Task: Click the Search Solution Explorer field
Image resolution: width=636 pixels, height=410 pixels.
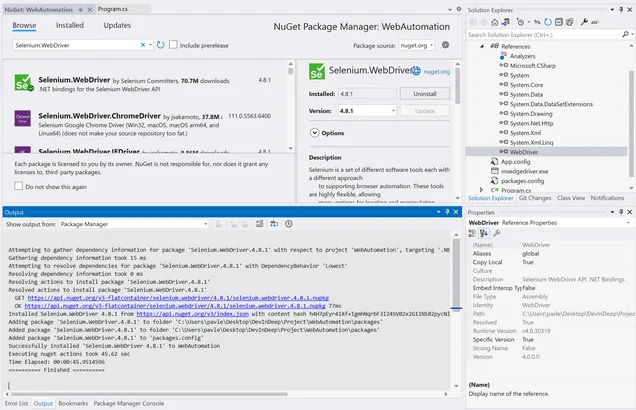Action: [x=544, y=35]
